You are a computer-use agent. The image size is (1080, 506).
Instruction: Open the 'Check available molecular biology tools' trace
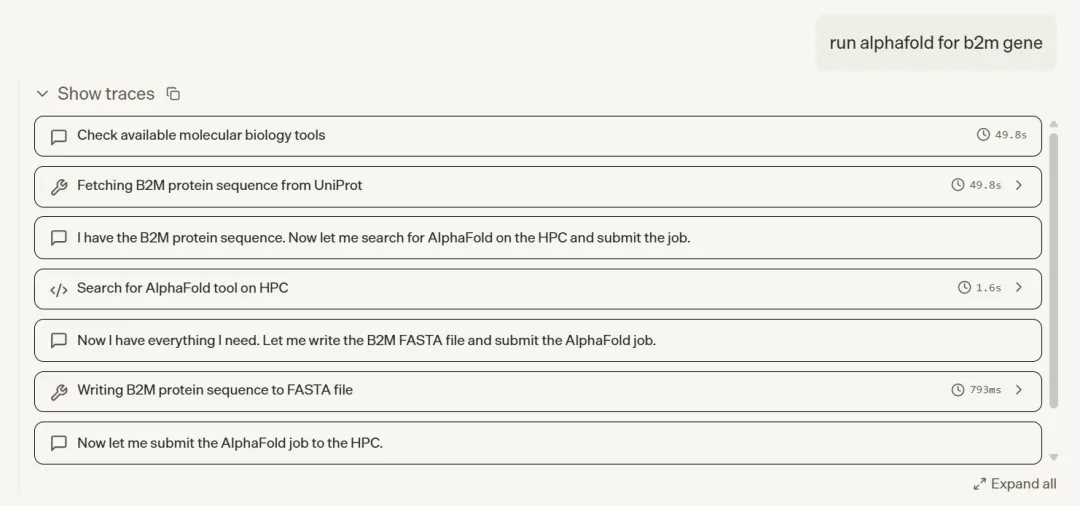(201, 136)
